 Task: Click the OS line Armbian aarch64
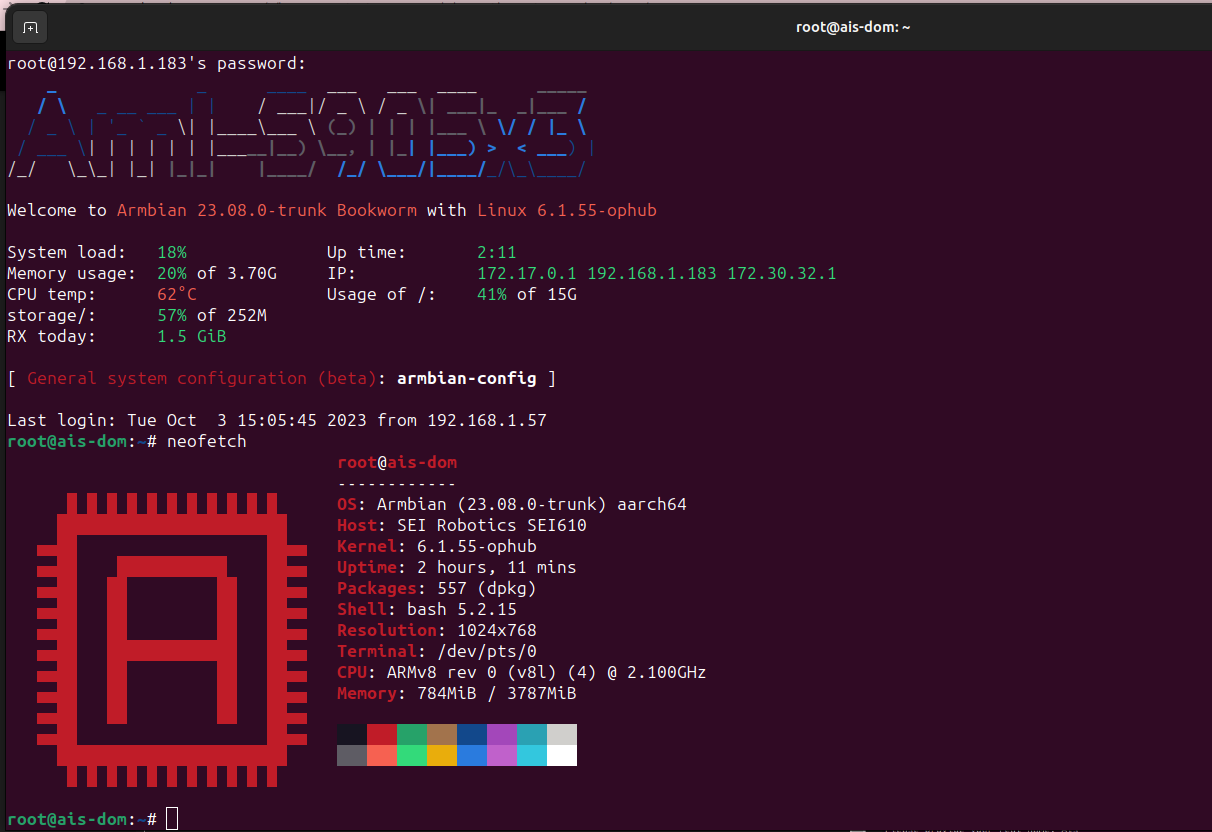[x=512, y=504]
